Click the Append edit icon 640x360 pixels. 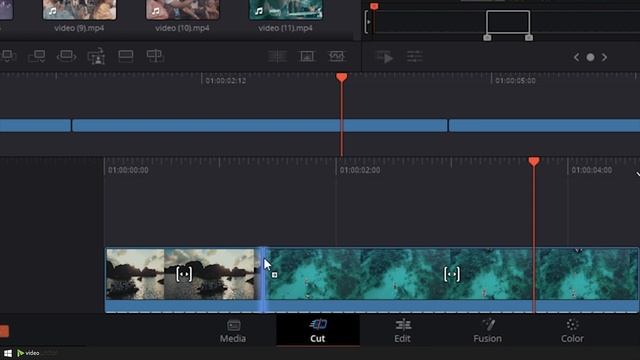[x=36, y=56]
